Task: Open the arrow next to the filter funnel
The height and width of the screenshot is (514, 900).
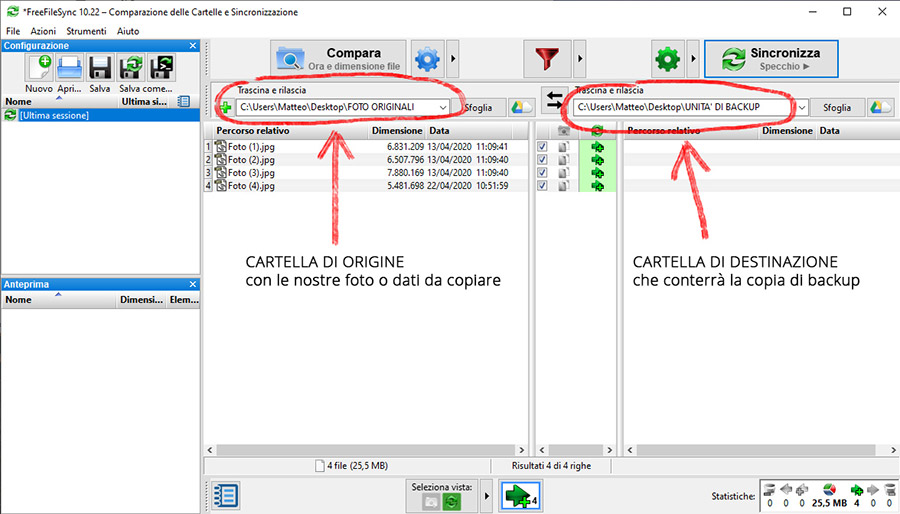Action: click(x=580, y=59)
